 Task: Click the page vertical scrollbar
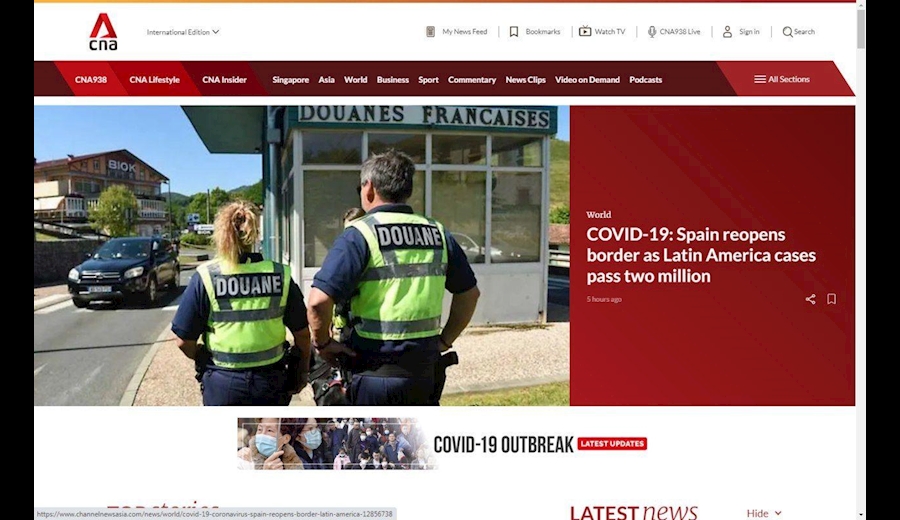(861, 30)
